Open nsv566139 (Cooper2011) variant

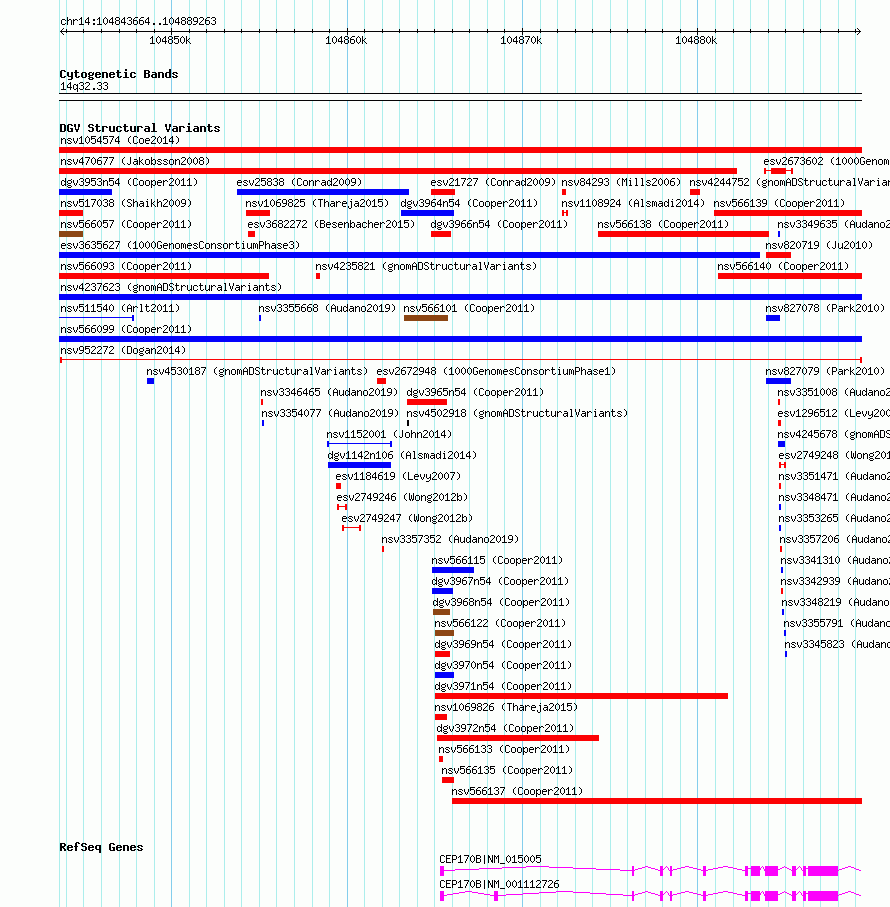point(780,204)
